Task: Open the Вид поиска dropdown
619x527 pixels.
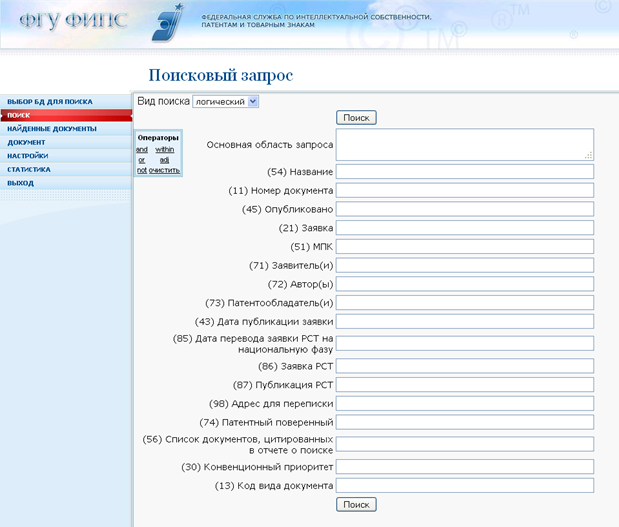Action: coord(225,102)
